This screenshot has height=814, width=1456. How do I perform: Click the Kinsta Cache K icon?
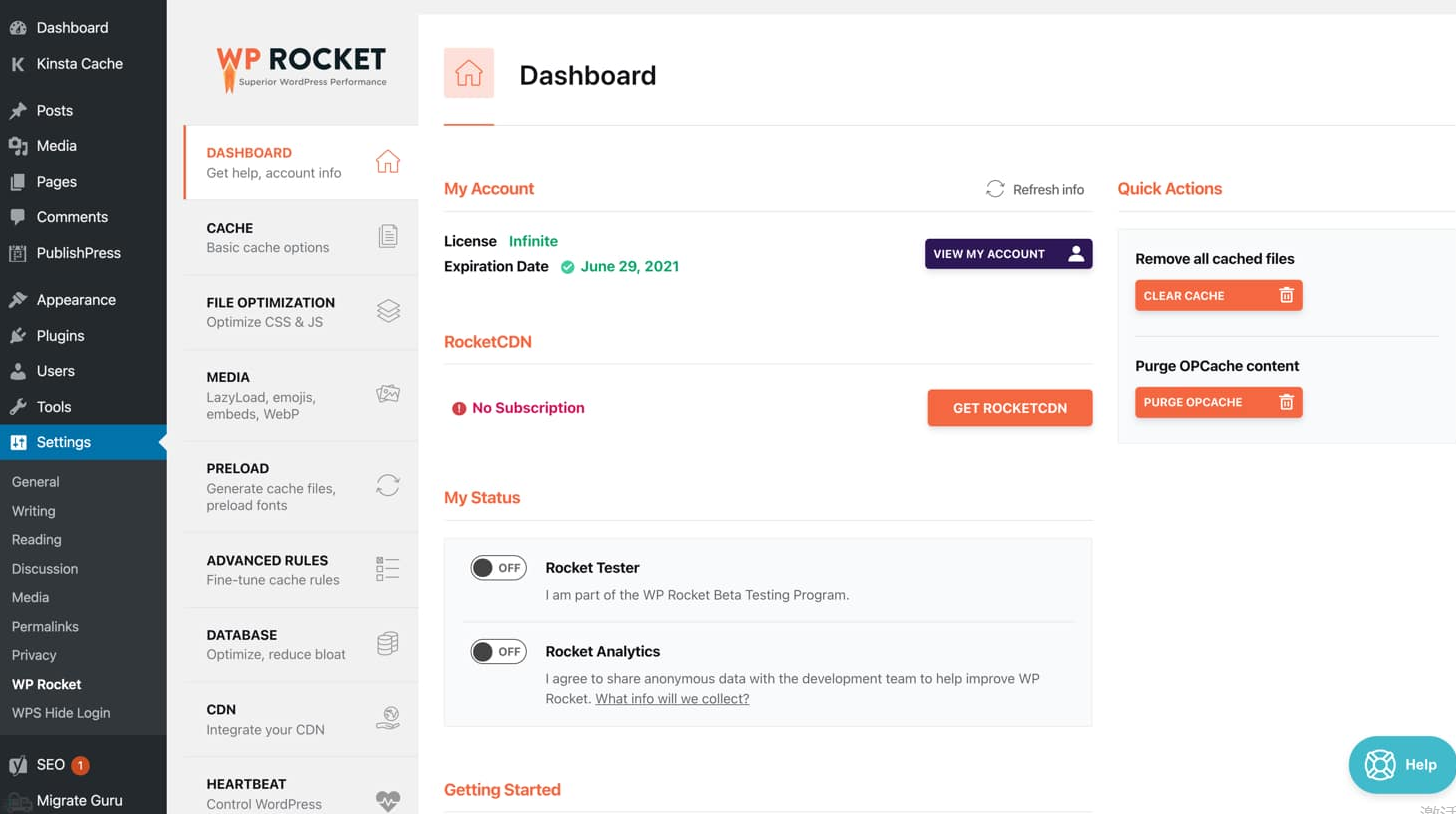pyautogui.click(x=18, y=64)
